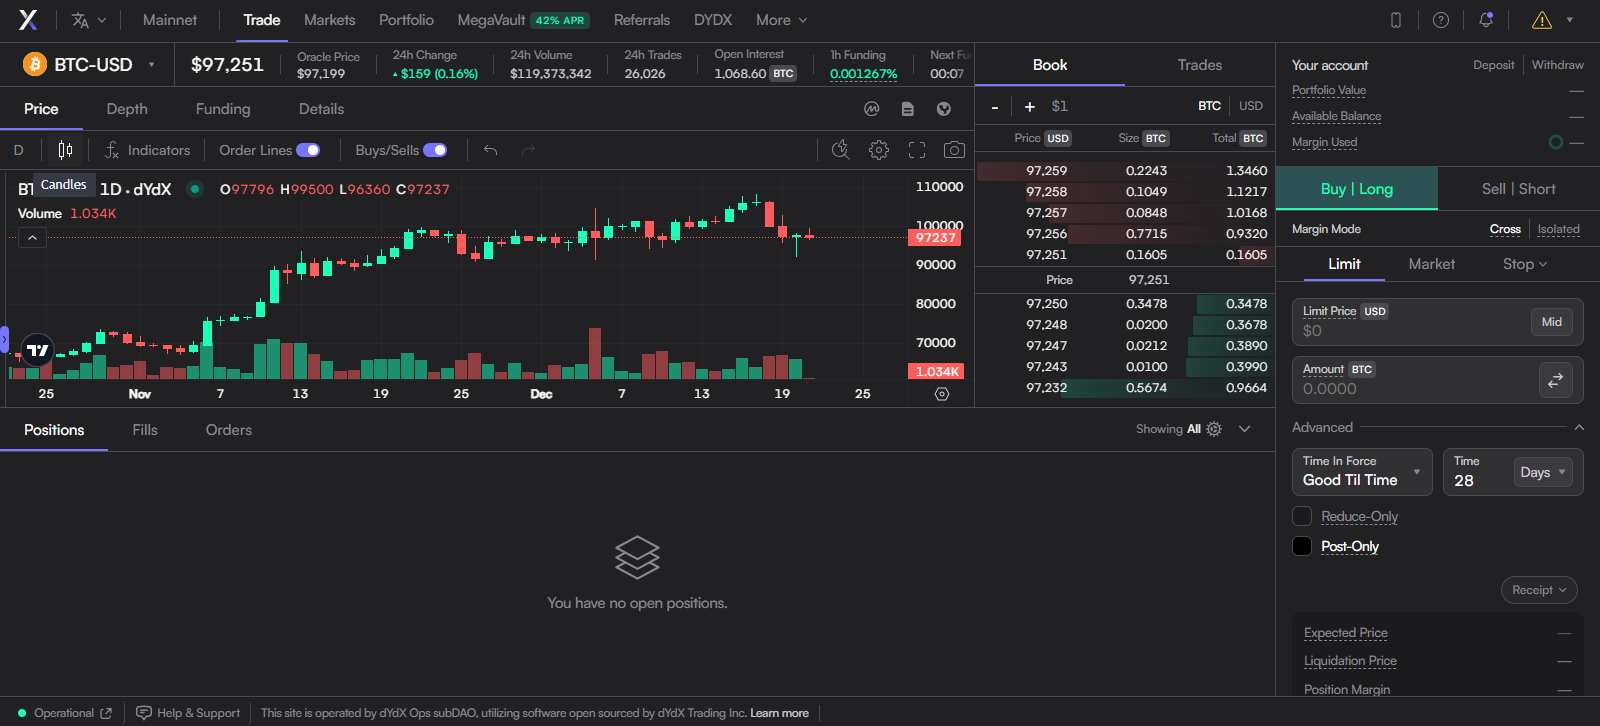This screenshot has width=1600, height=726.
Task: Take a chart snapshot with camera icon
Action: [x=955, y=150]
